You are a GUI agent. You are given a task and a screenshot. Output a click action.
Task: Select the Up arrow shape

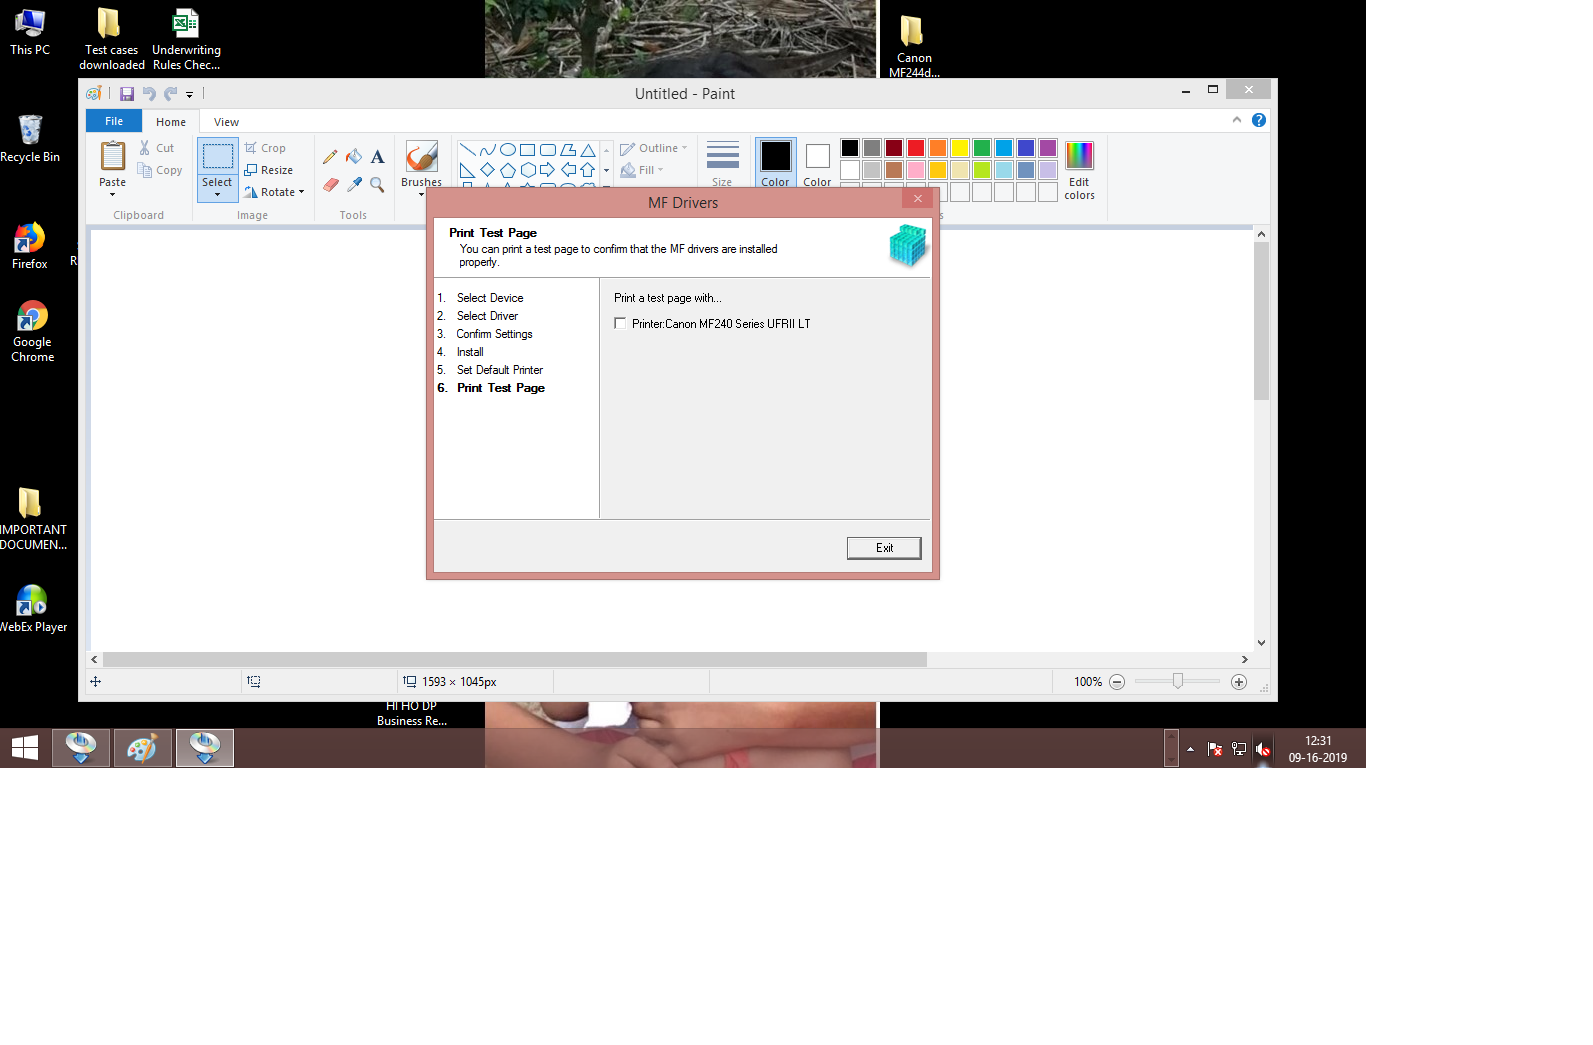588,170
